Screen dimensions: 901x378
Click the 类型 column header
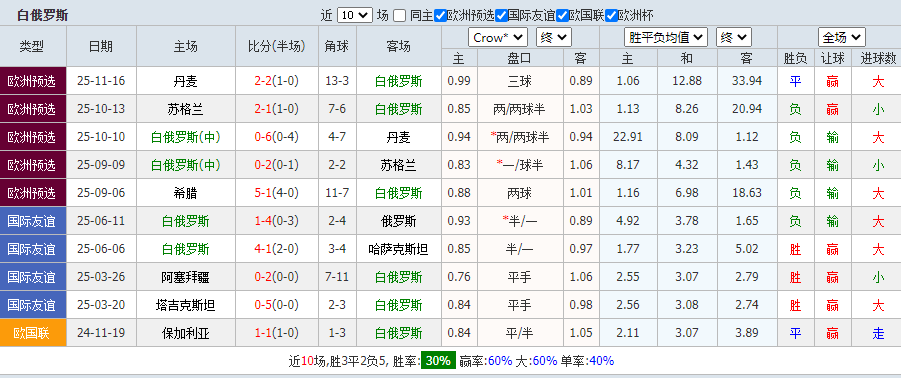[x=33, y=47]
